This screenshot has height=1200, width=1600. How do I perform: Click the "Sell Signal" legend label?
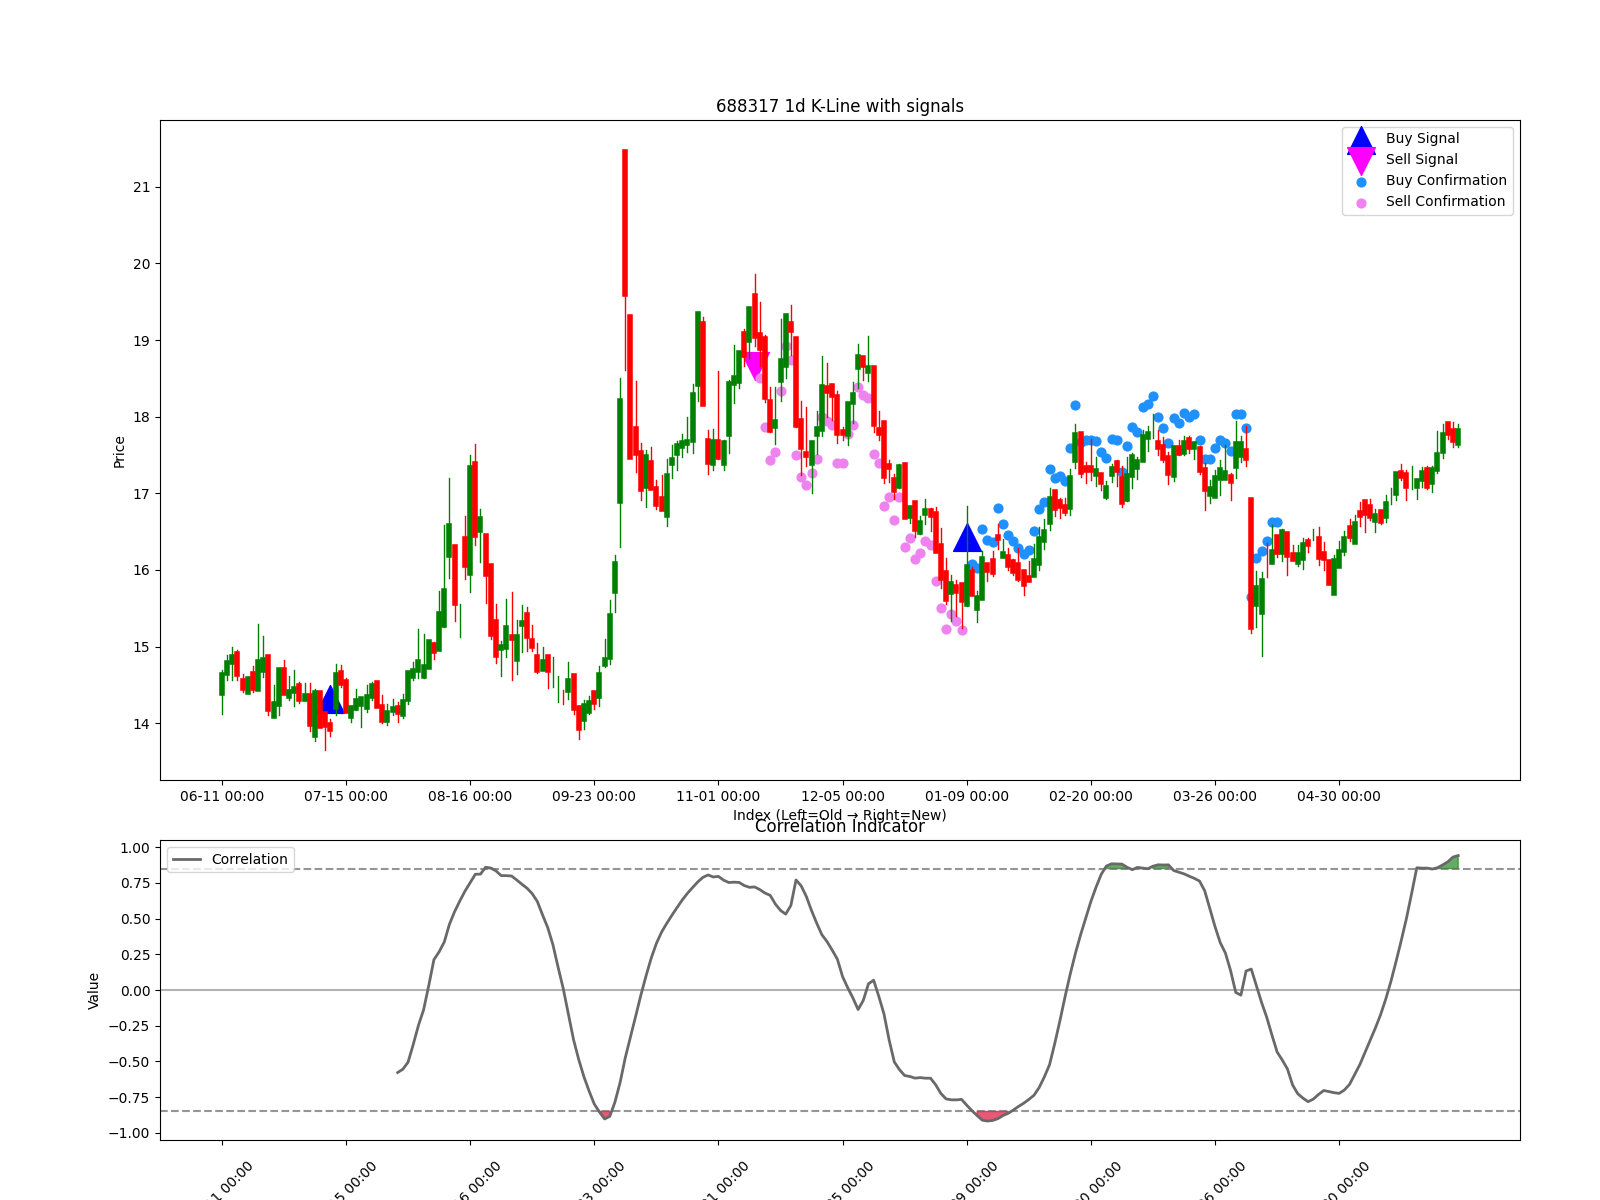coord(1422,159)
